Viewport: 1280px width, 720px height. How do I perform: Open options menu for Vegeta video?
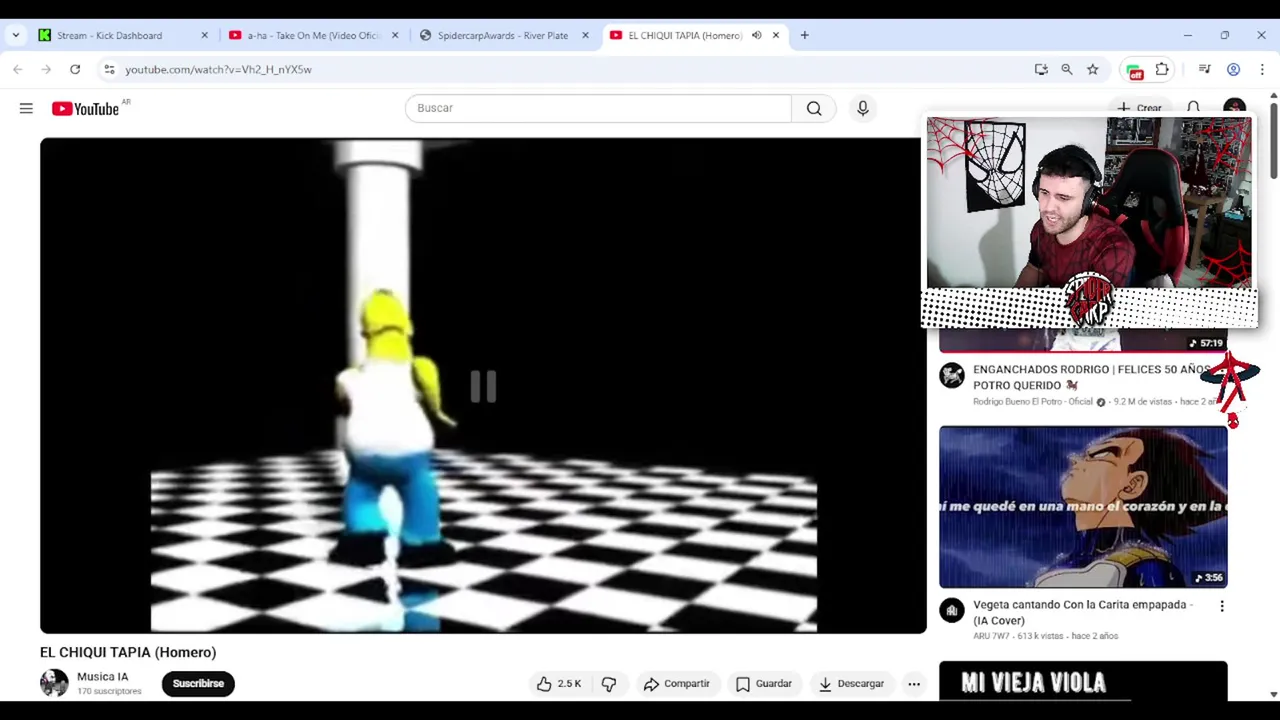[x=1222, y=606]
